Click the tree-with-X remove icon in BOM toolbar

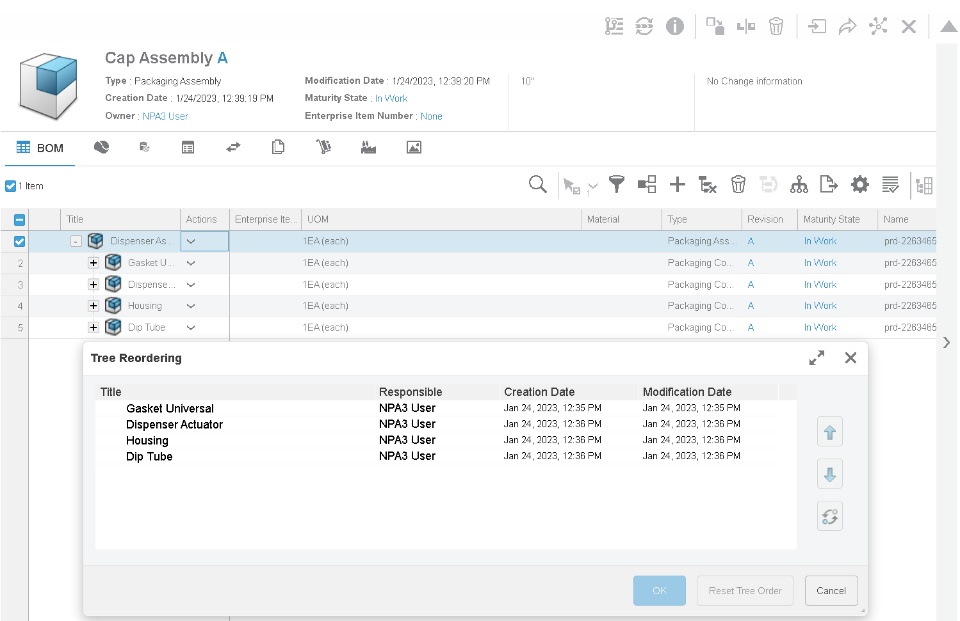coord(708,184)
